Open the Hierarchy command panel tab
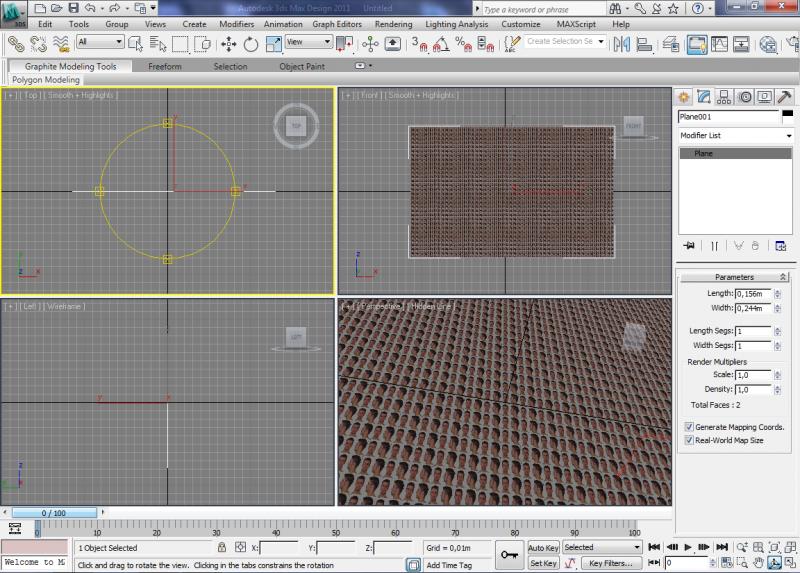800x573 pixels. pos(725,97)
